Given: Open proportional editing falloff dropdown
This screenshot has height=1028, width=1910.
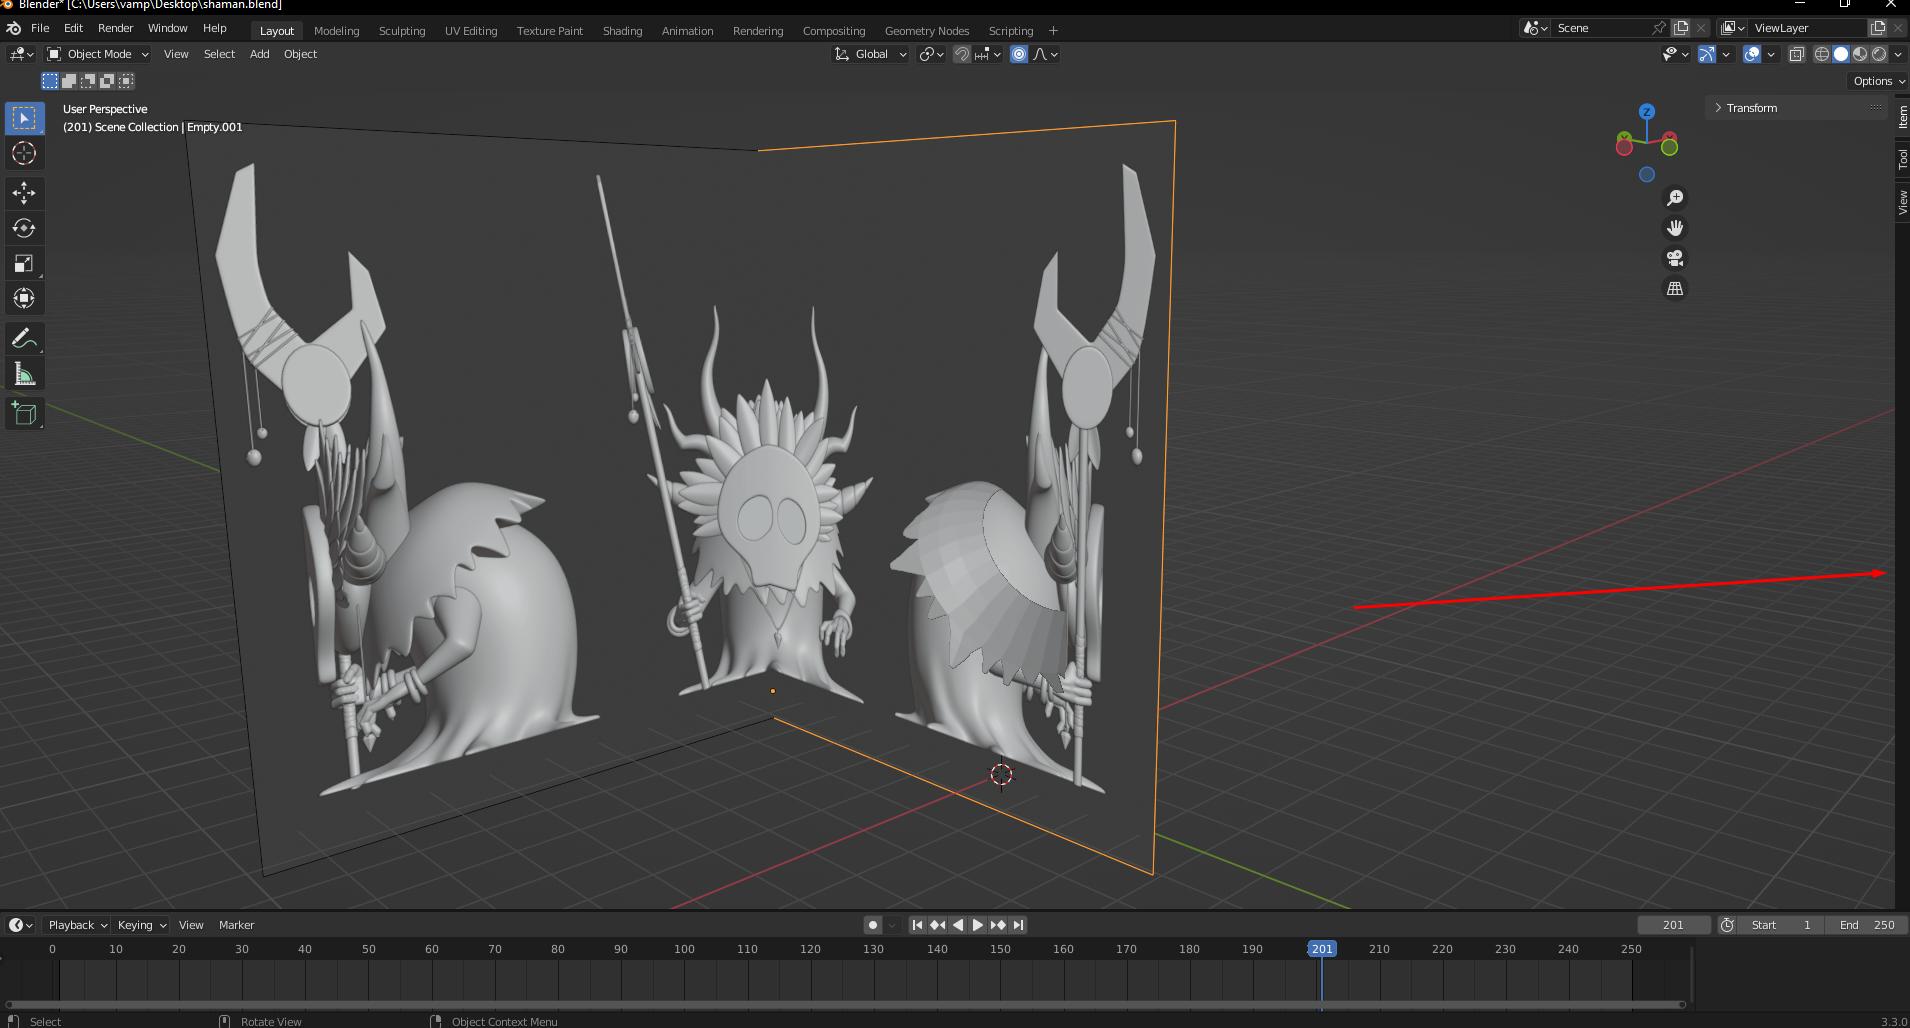Looking at the screenshot, I should click(1046, 54).
